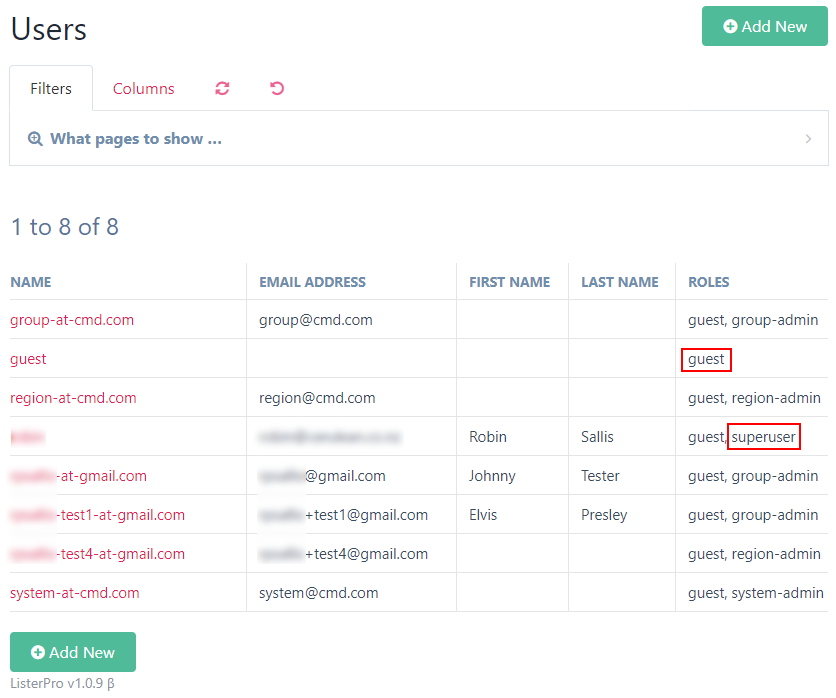Expand the 'What pages to show' filter panel
This screenshot has height=698, width=836.
(x=809, y=138)
